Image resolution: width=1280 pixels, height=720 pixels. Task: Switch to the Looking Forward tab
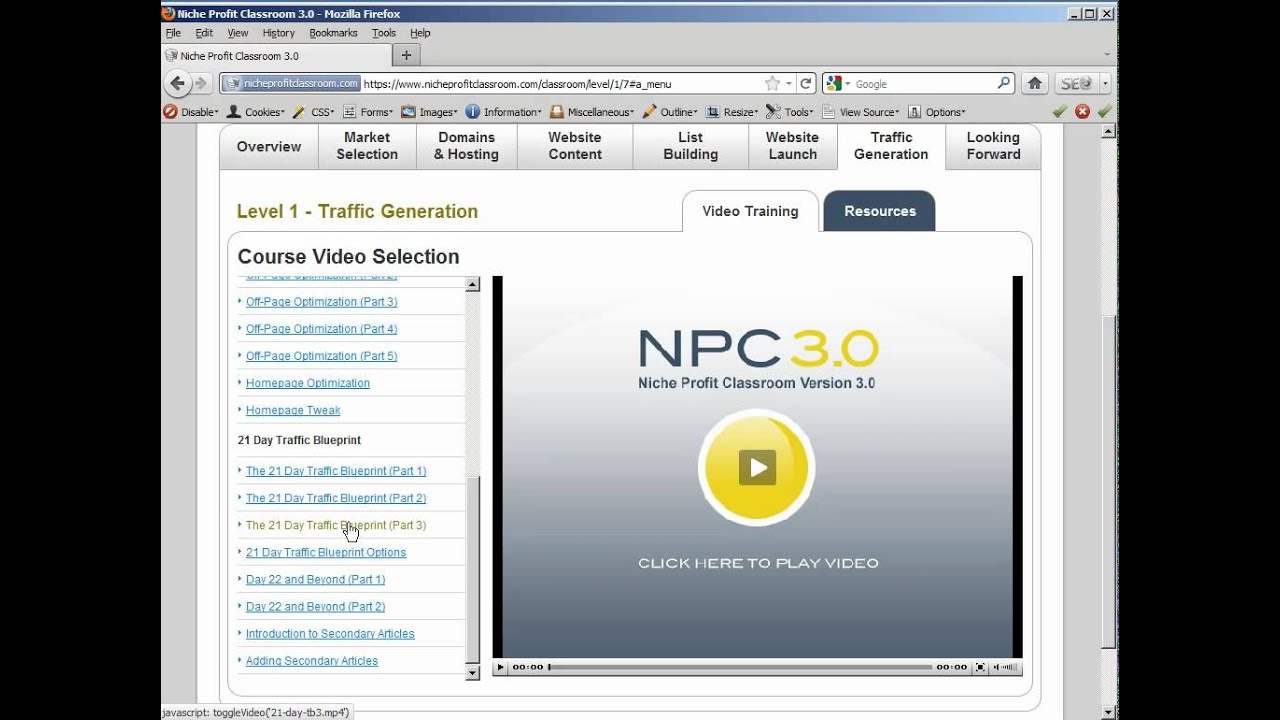(x=993, y=146)
